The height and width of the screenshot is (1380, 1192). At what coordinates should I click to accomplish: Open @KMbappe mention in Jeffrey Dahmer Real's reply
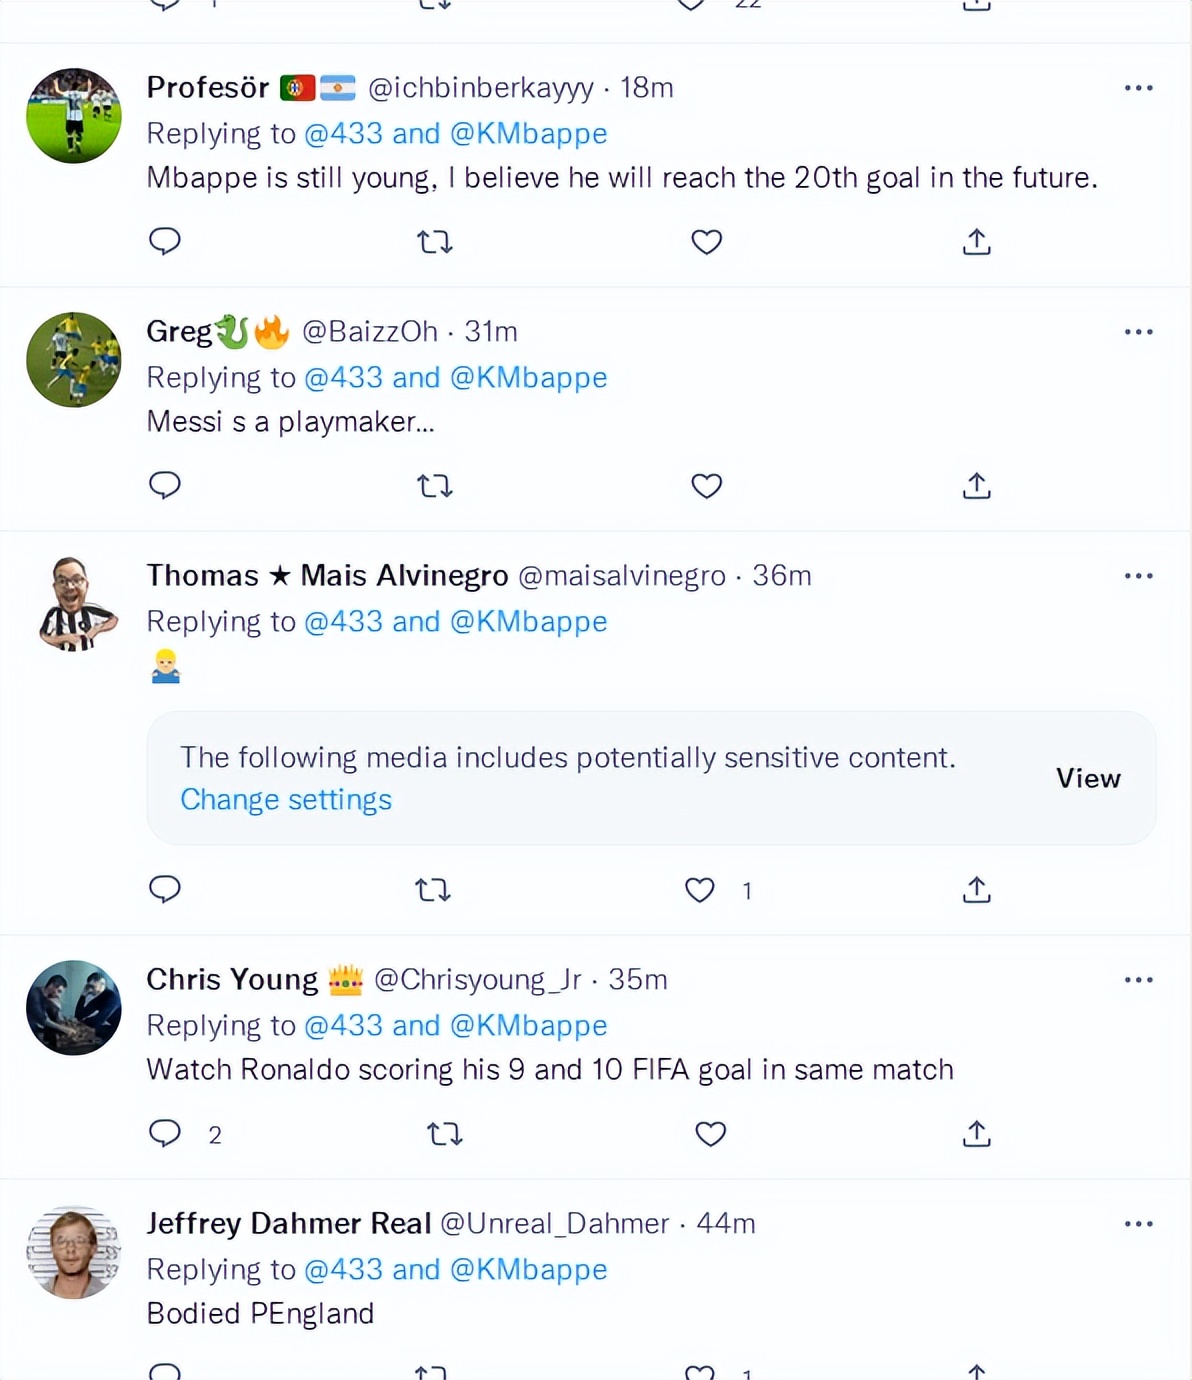pos(529,1269)
